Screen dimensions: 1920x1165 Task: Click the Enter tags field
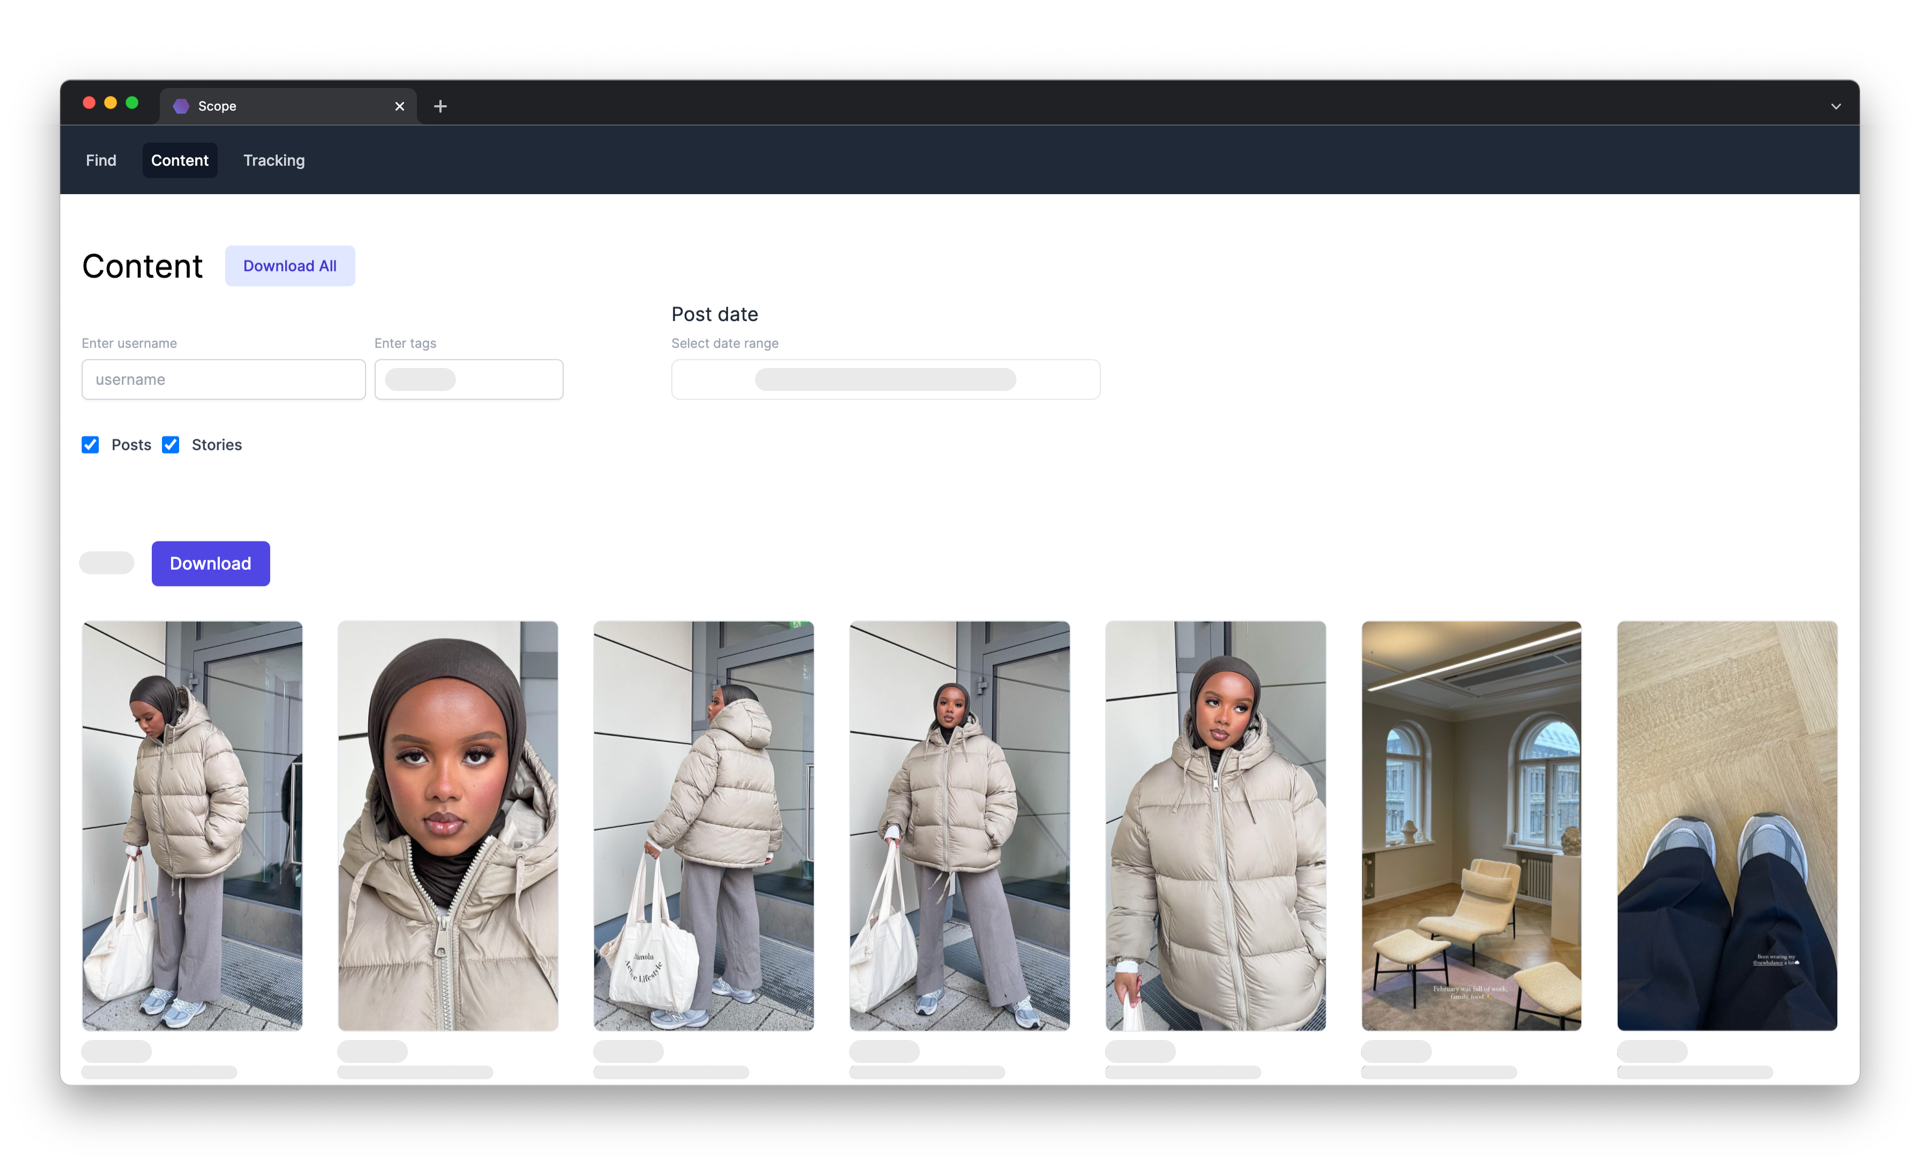[469, 379]
